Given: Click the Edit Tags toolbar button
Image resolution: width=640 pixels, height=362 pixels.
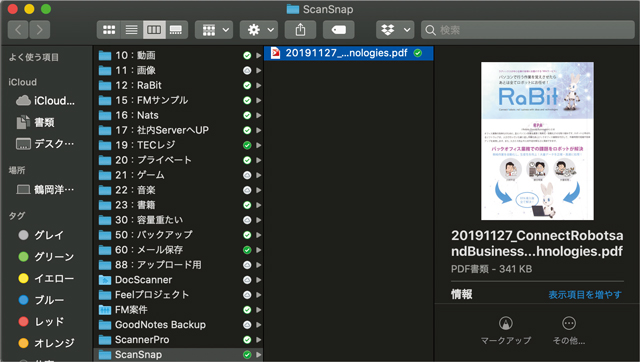Looking at the screenshot, I should click(338, 30).
